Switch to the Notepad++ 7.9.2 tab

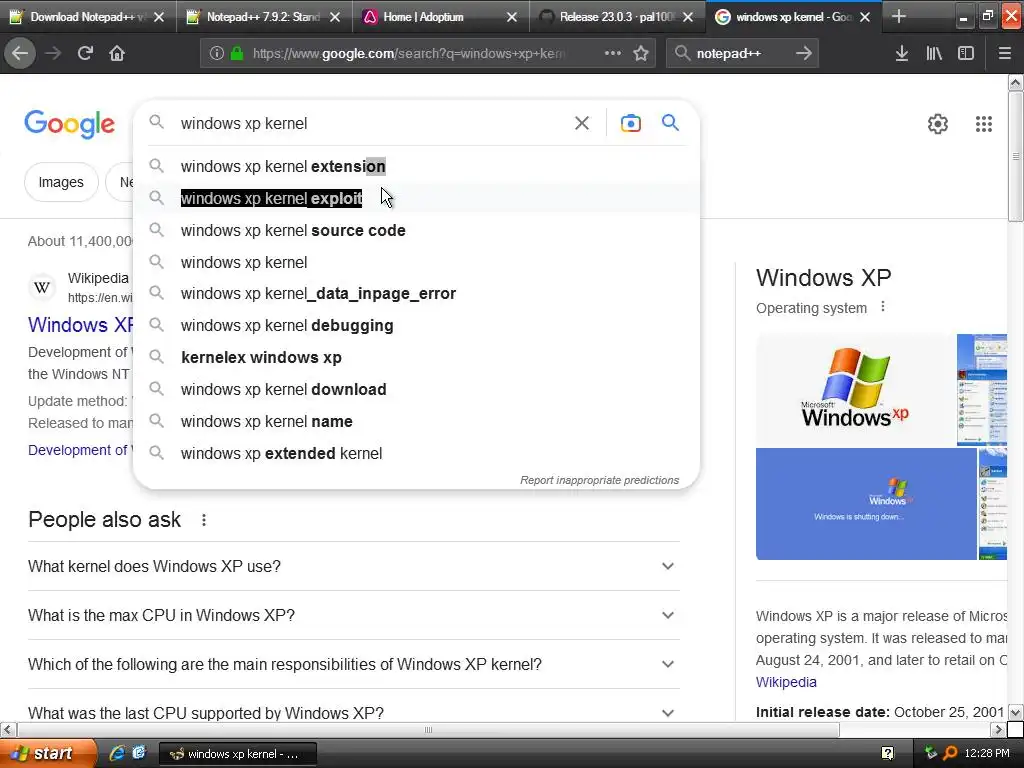(264, 17)
